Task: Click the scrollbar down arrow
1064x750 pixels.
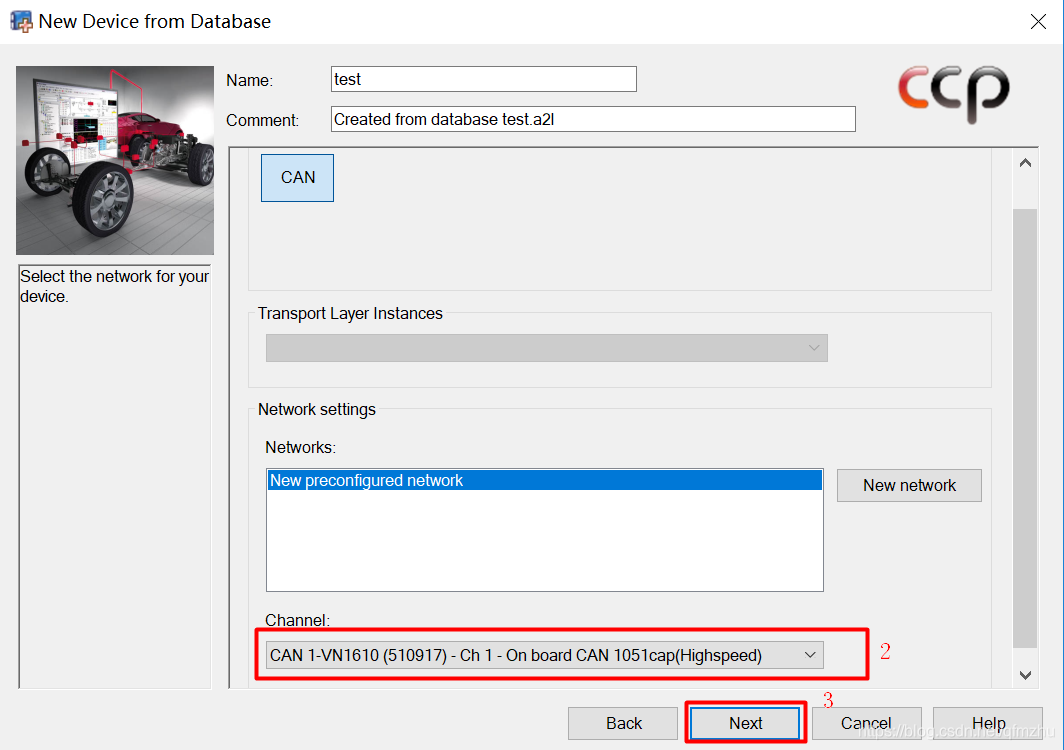Action: coord(1025,675)
